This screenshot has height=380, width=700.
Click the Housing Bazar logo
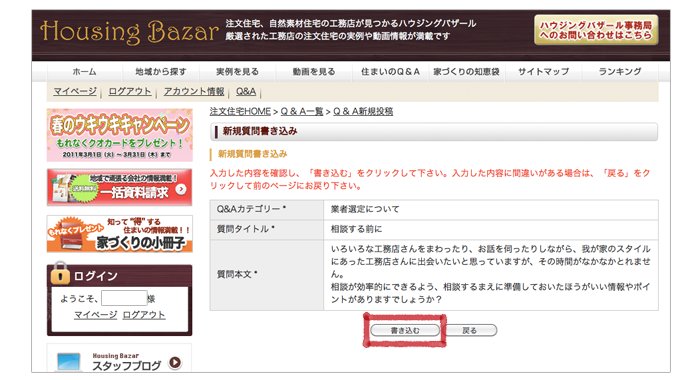click(x=129, y=32)
